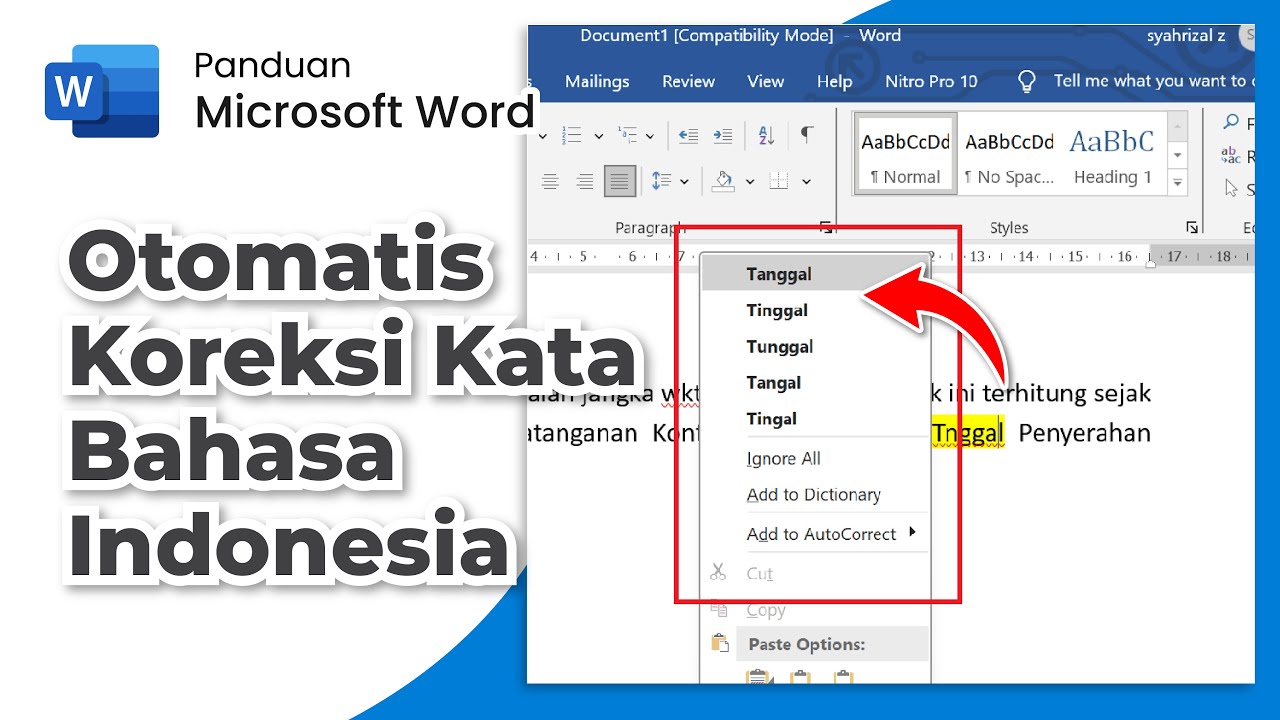Click the words terhitung sejak in the document
The height and width of the screenshot is (720, 1280).
click(1066, 393)
